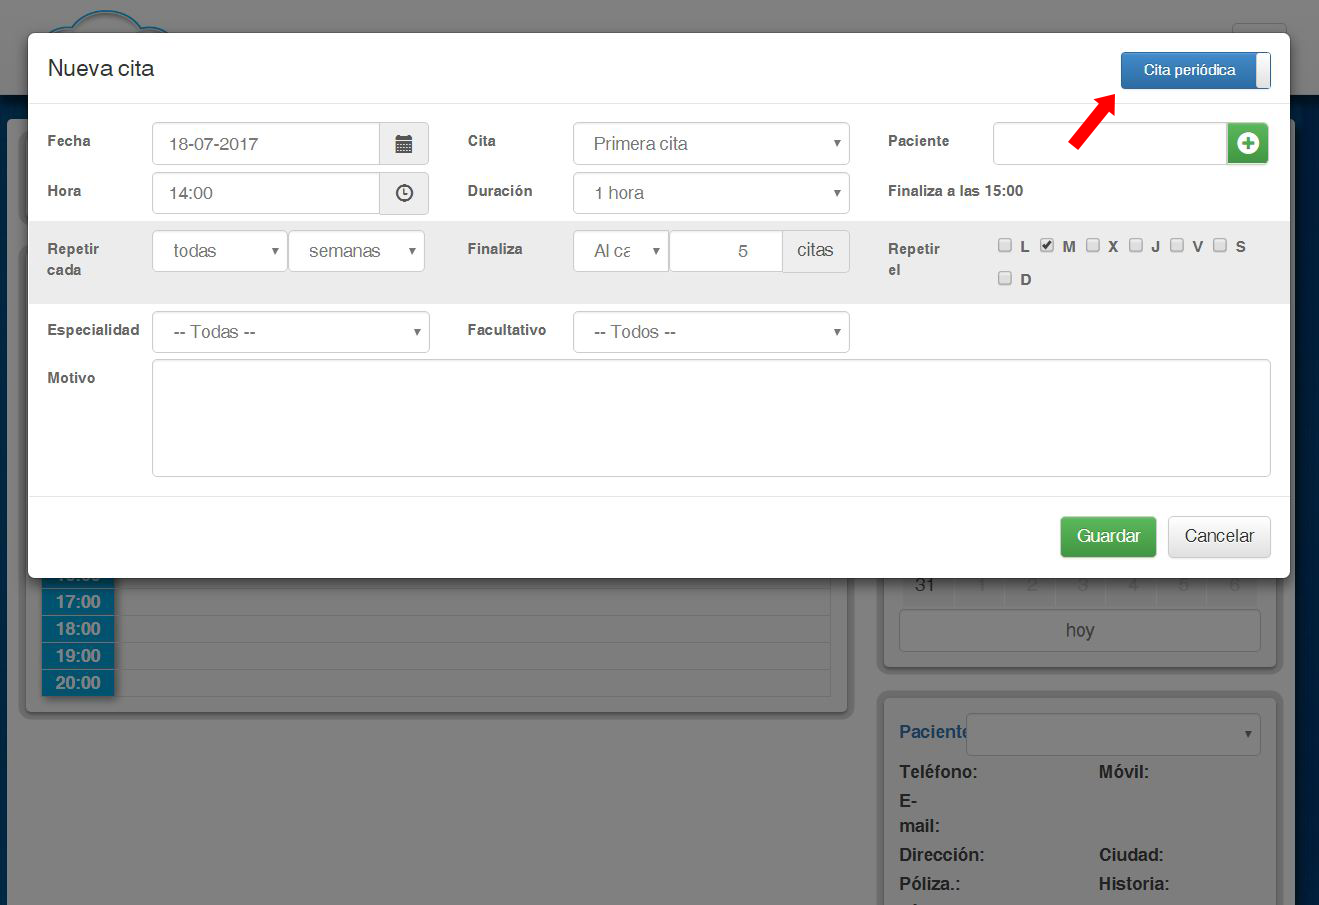Screen dimensions: 1319x905
Task: Click inside the Motivo text area
Action: pos(711,418)
